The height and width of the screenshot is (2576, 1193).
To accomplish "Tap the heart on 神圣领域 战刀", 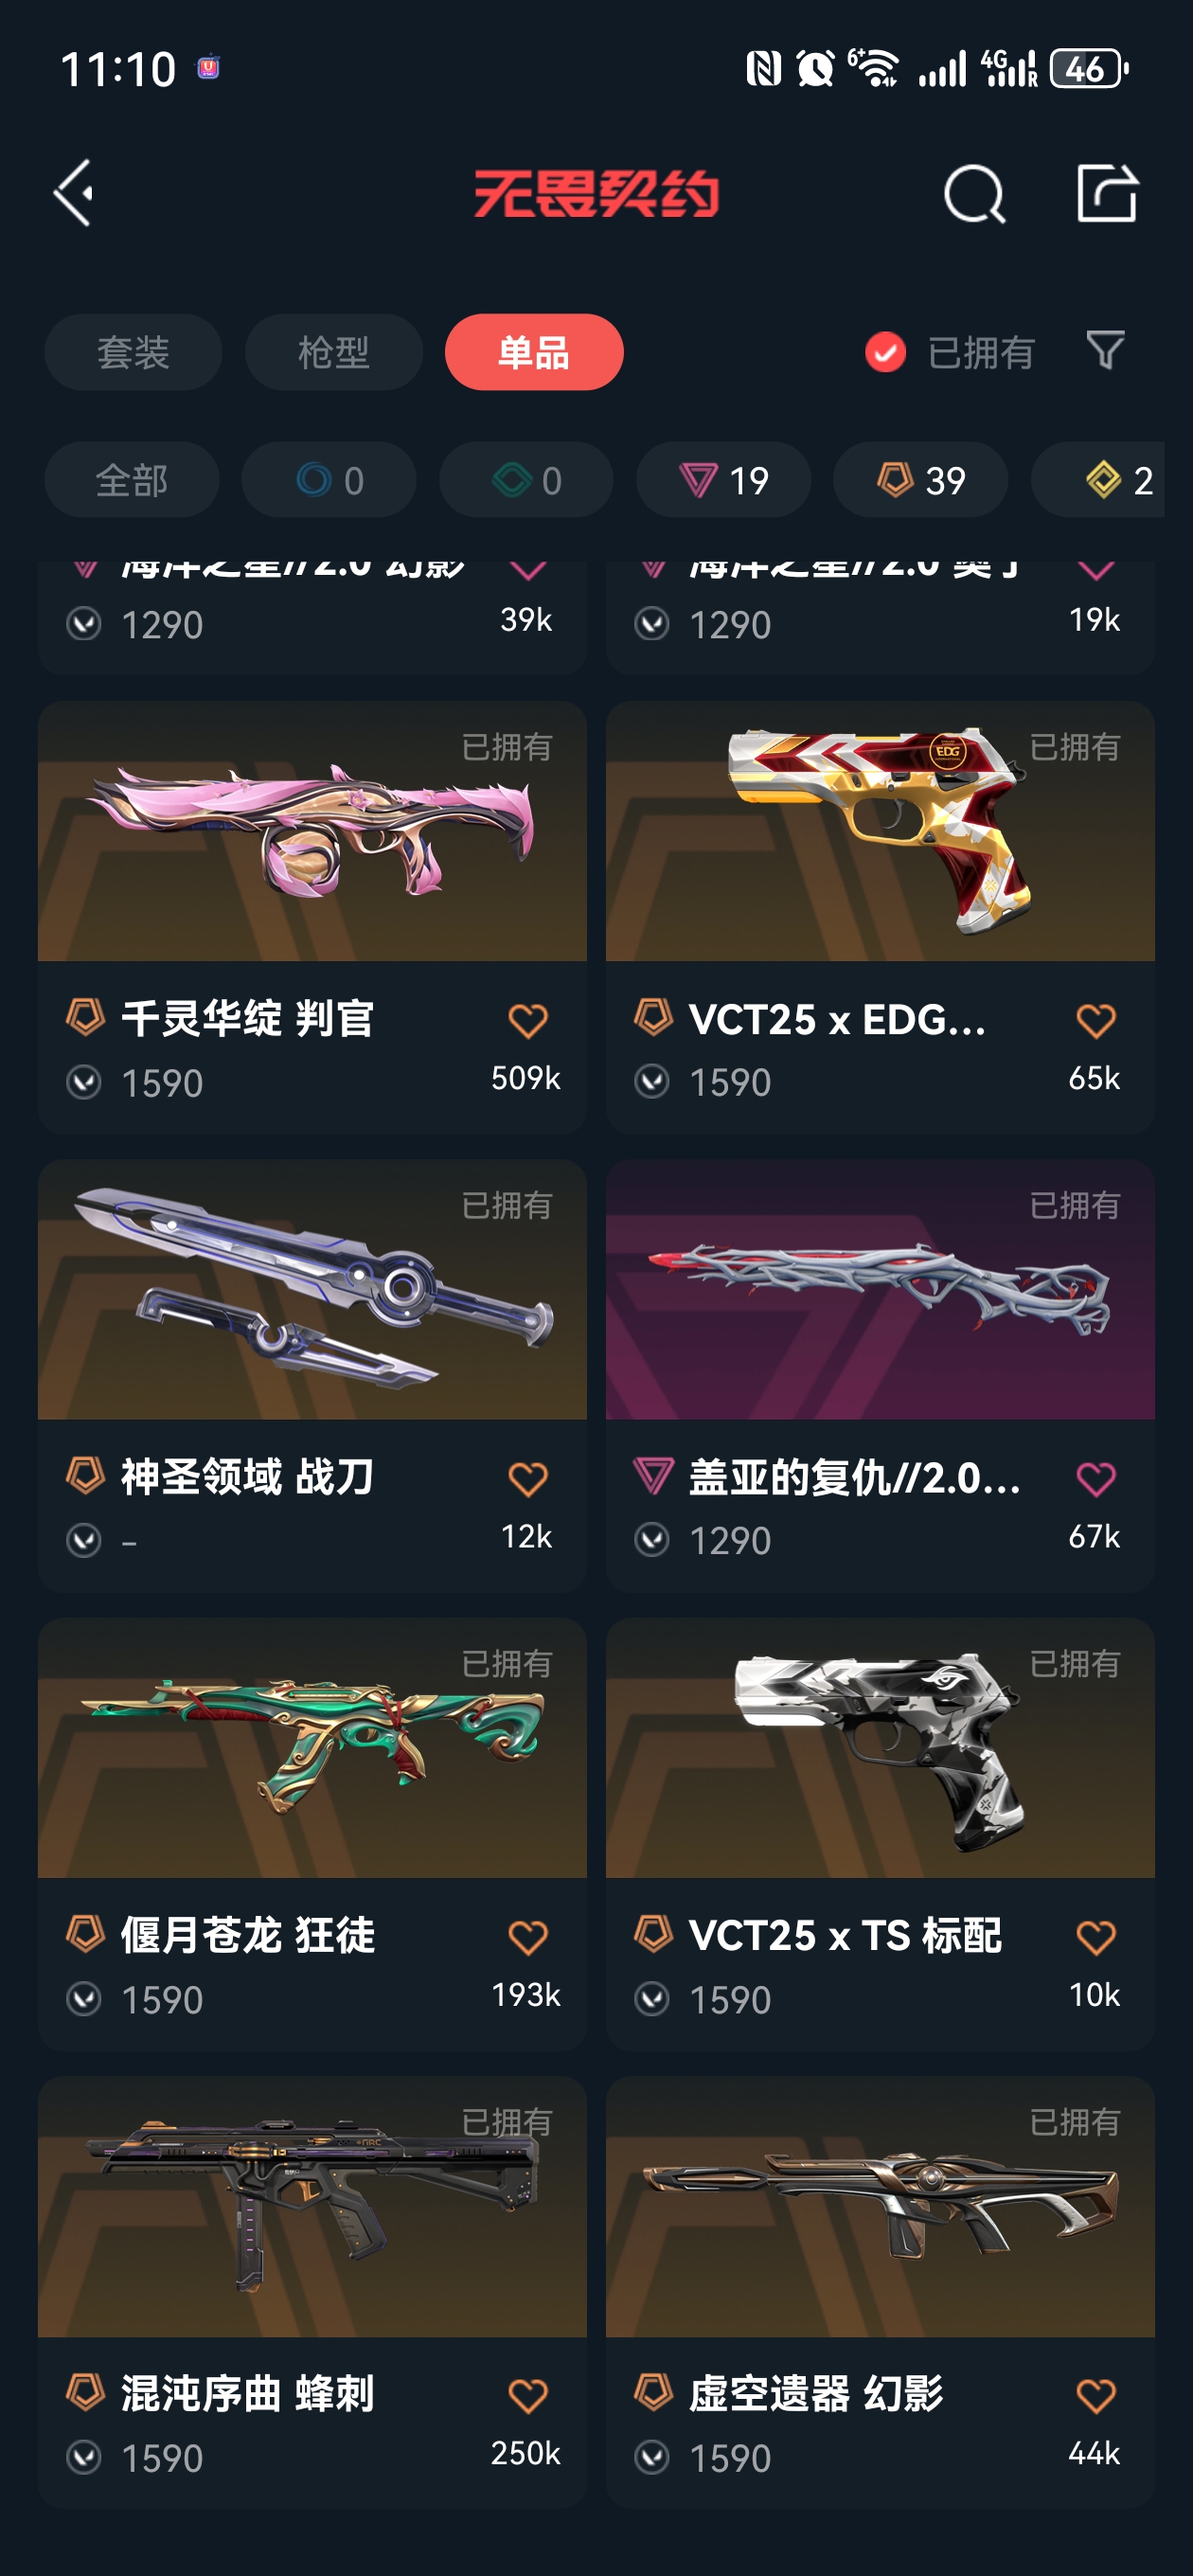I will [x=527, y=1479].
